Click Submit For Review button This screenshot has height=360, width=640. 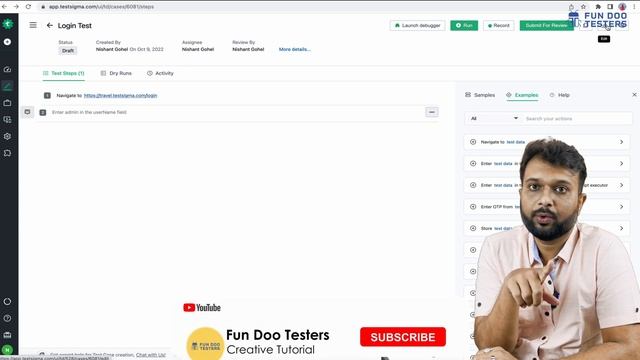[547, 25]
